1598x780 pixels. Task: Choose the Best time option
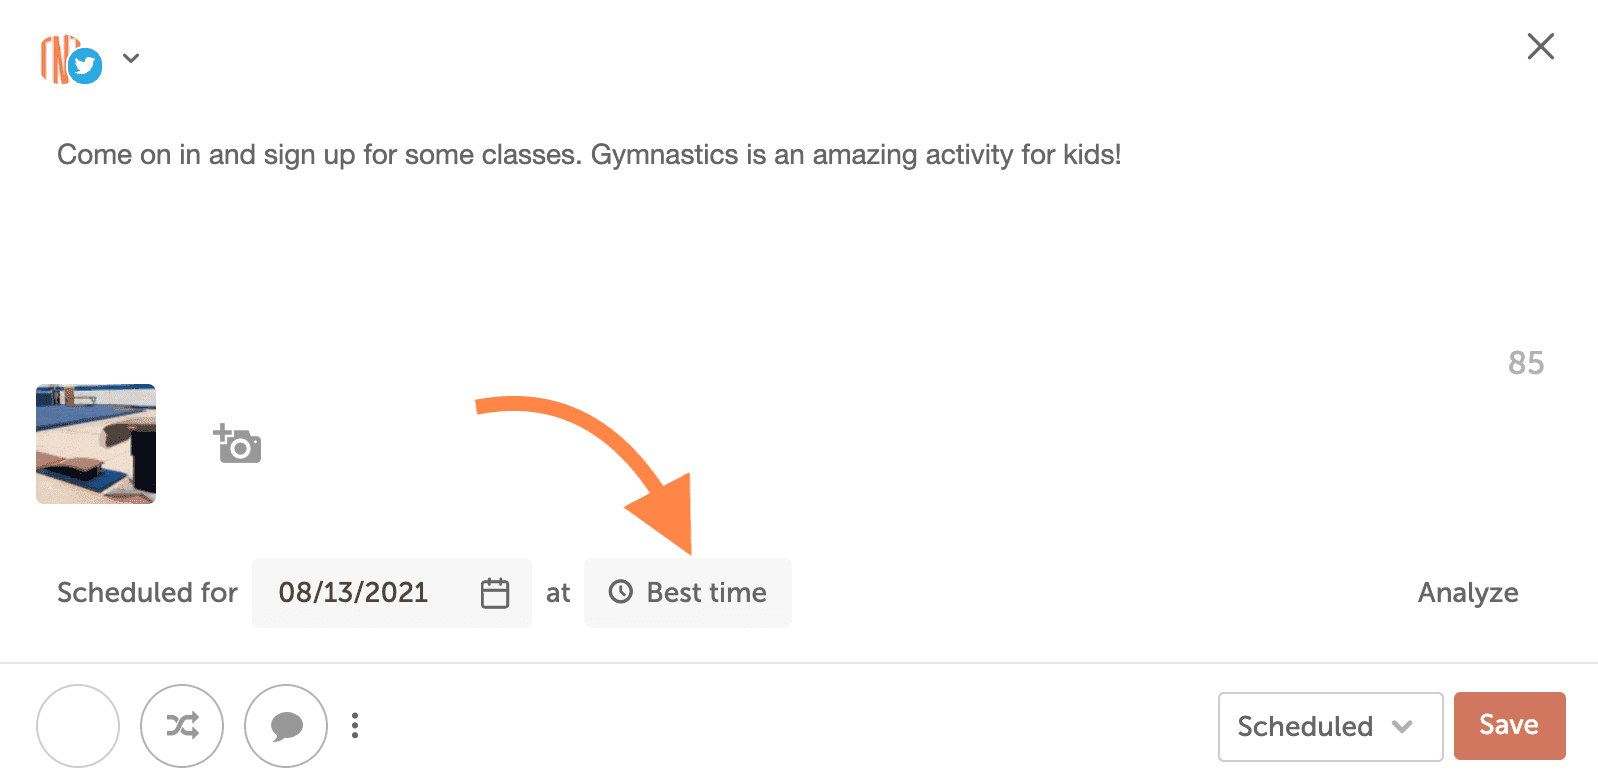[x=706, y=593]
